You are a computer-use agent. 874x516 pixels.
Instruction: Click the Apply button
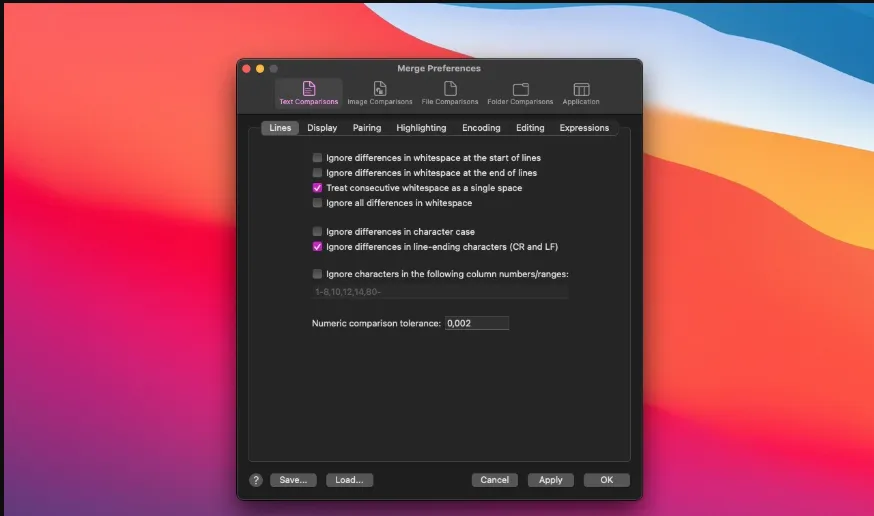pyautogui.click(x=551, y=480)
